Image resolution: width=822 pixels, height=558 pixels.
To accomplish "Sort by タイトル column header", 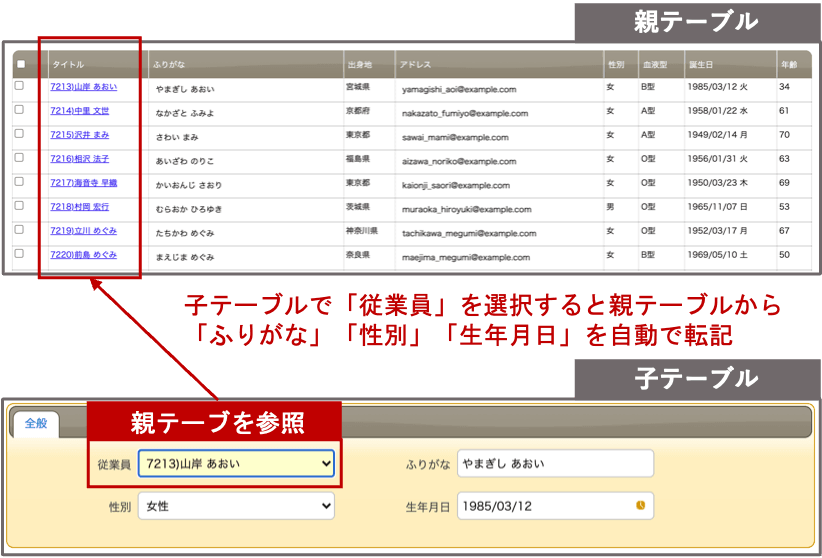I will pyautogui.click(x=68, y=65).
